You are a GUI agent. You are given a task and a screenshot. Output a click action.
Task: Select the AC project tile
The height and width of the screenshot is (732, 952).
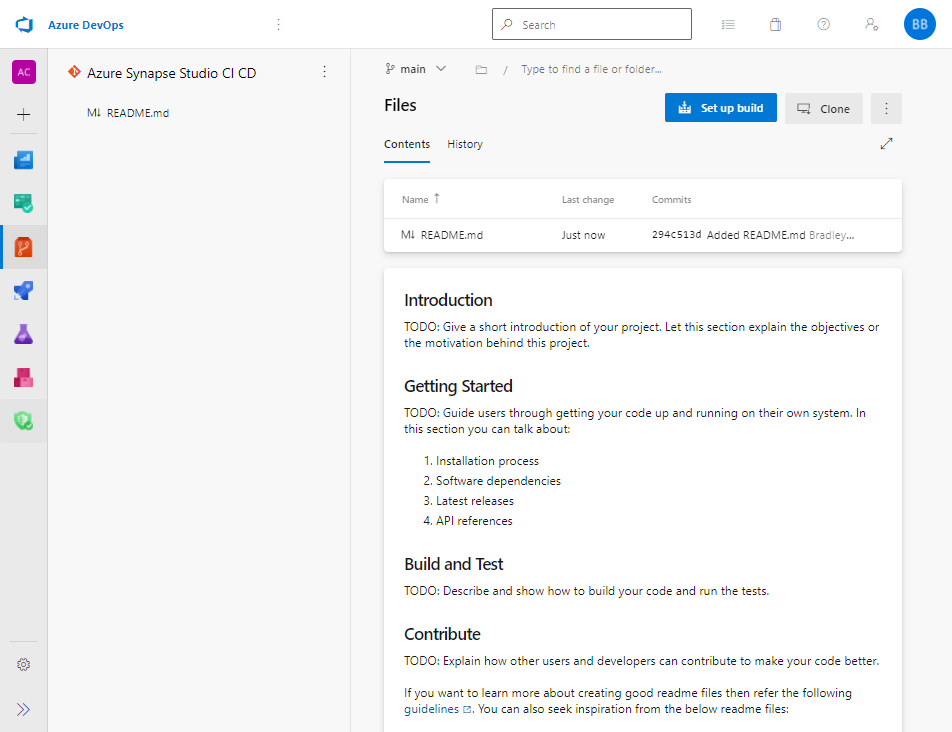24,72
